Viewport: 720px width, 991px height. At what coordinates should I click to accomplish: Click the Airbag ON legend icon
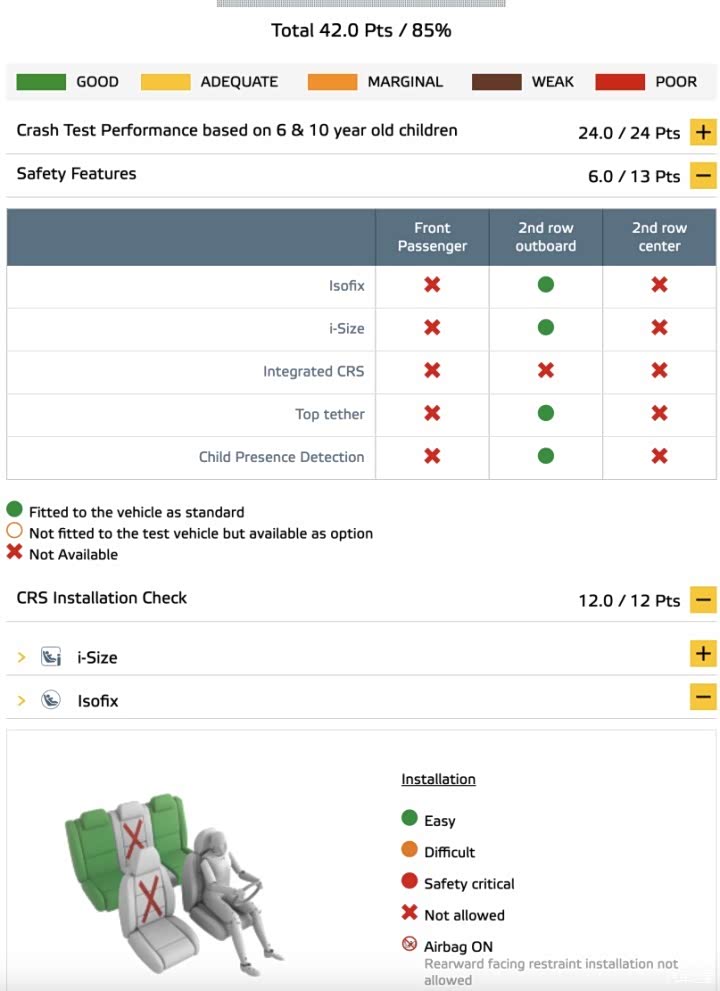click(x=410, y=944)
